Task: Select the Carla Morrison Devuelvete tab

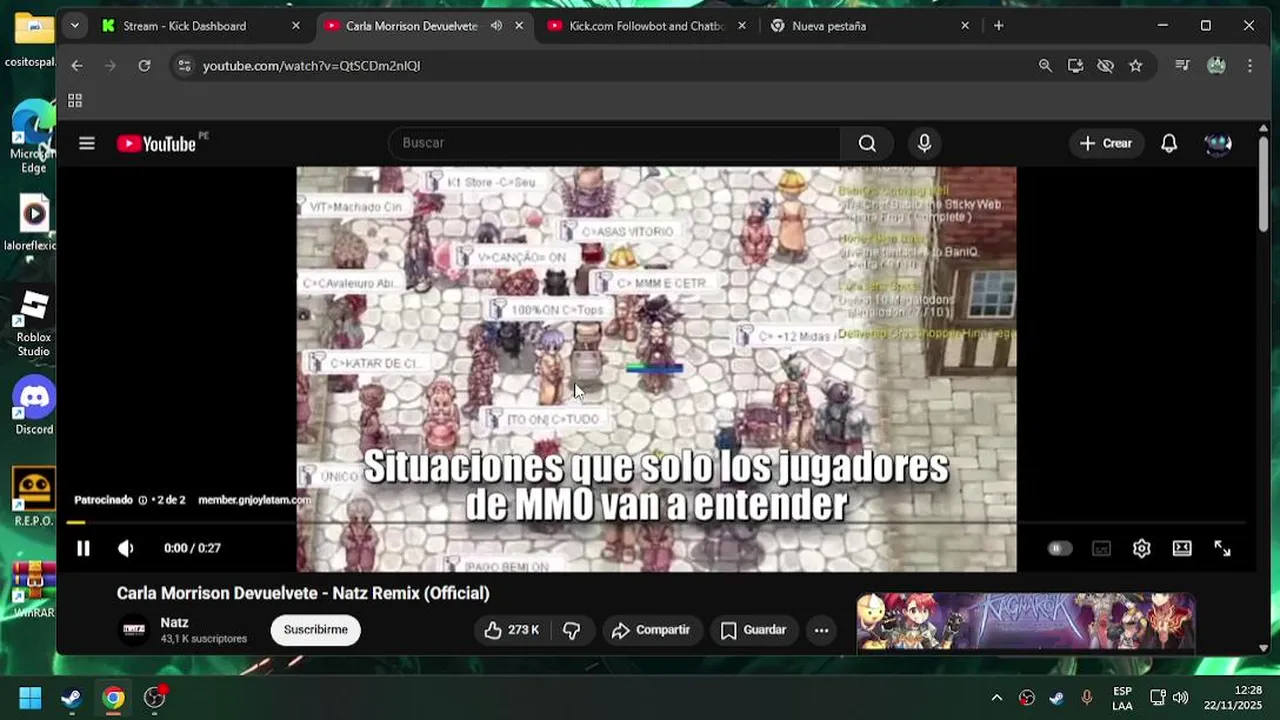Action: (411, 26)
